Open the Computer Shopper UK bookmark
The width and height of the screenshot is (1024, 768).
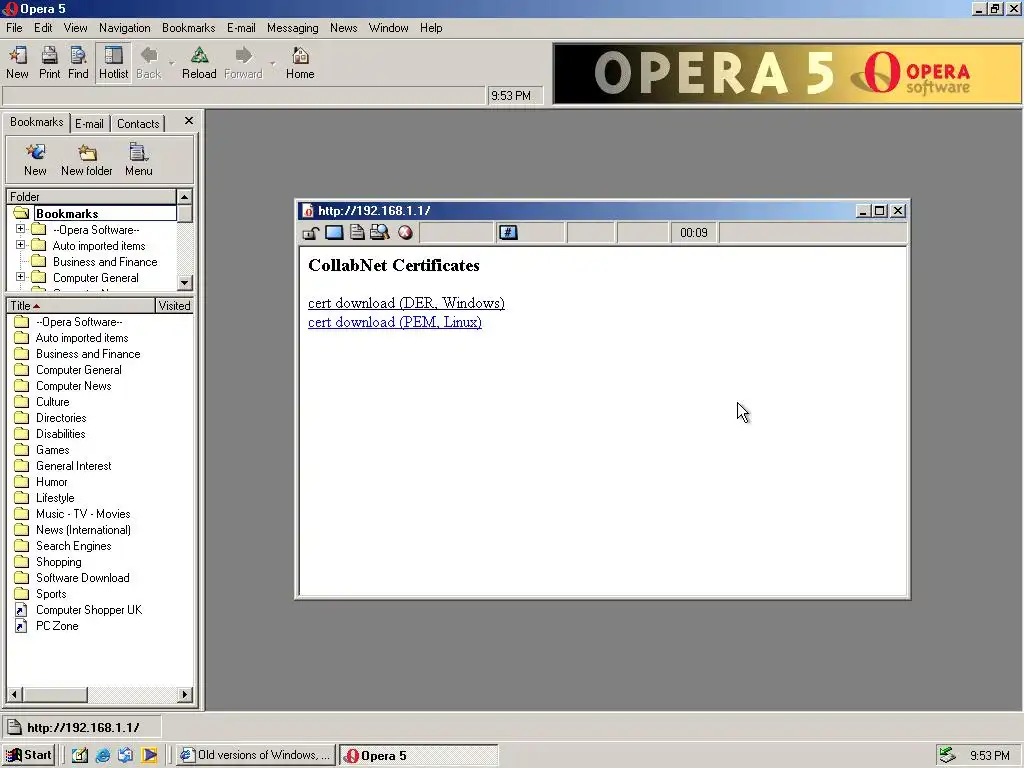pos(89,610)
